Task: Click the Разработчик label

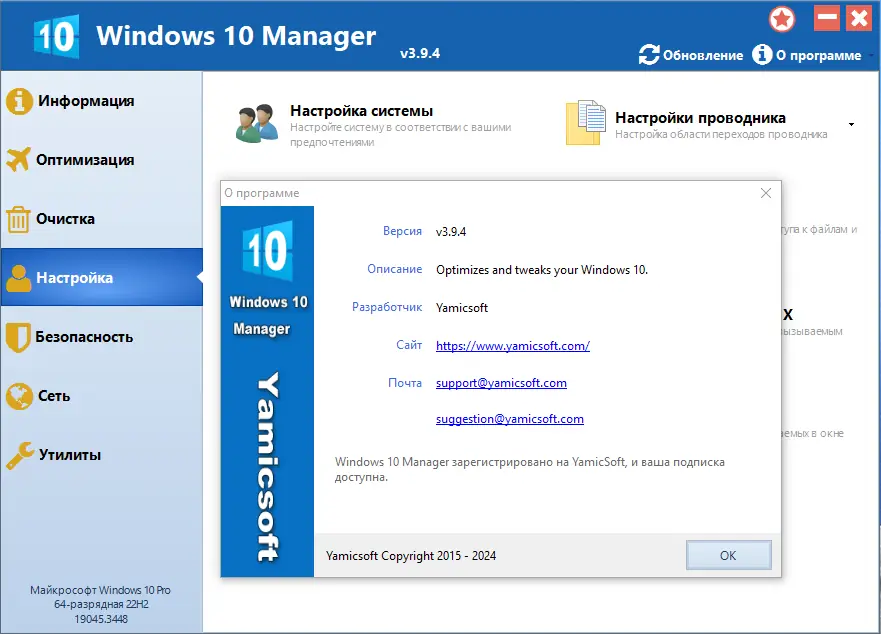Action: pos(387,307)
